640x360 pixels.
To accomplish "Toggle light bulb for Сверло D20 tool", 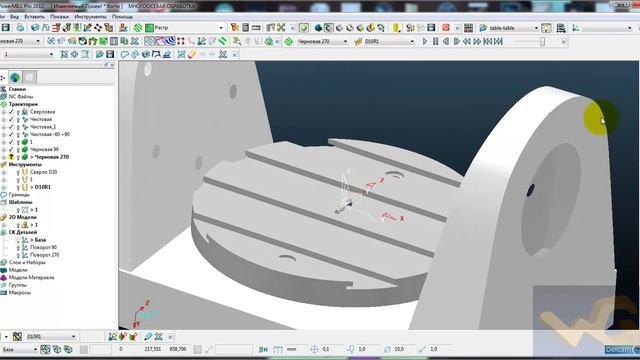I will (18, 172).
